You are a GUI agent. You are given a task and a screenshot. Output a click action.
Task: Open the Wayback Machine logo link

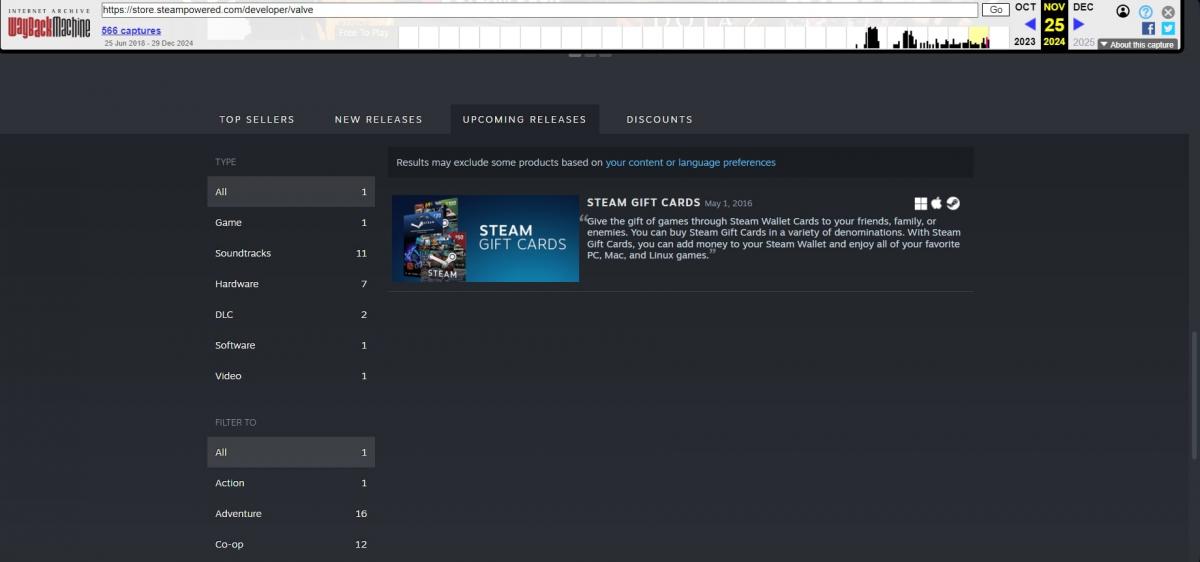(49, 26)
